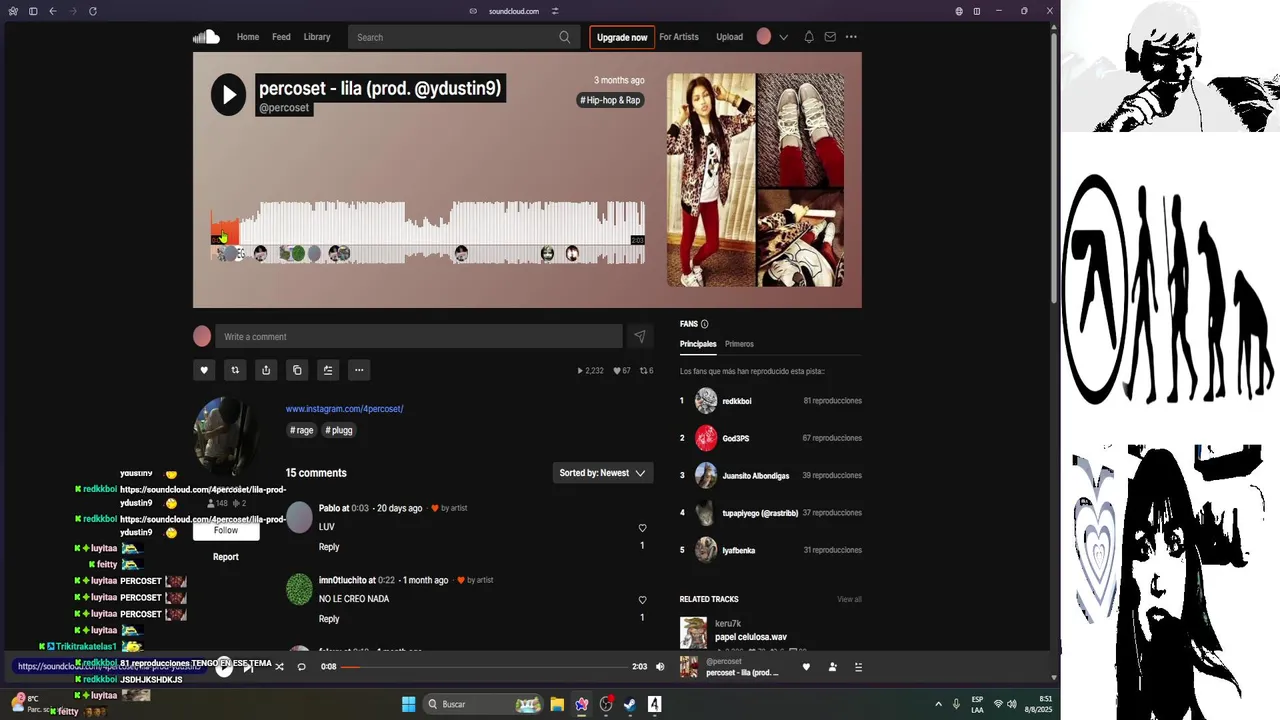Go back in the browser
Screen dimensions: 1280x720
pyautogui.click(x=53, y=11)
